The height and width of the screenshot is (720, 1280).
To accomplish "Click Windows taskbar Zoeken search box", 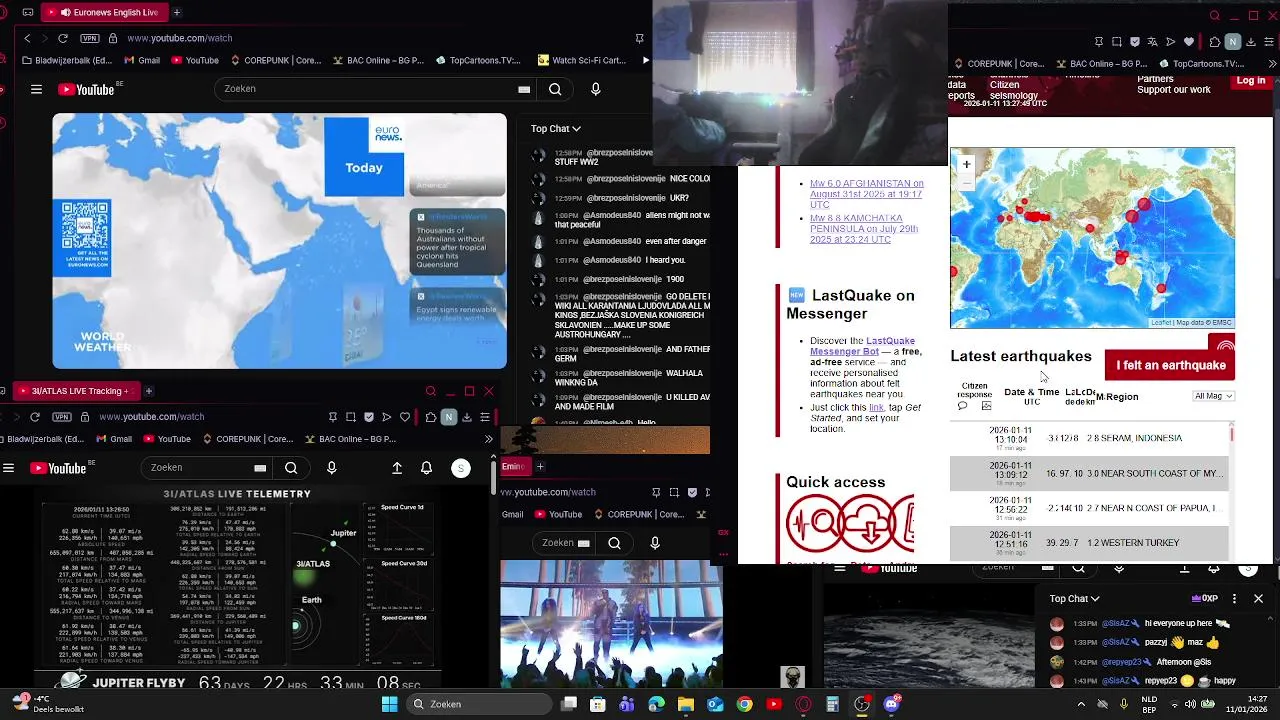I will pyautogui.click(x=480, y=704).
